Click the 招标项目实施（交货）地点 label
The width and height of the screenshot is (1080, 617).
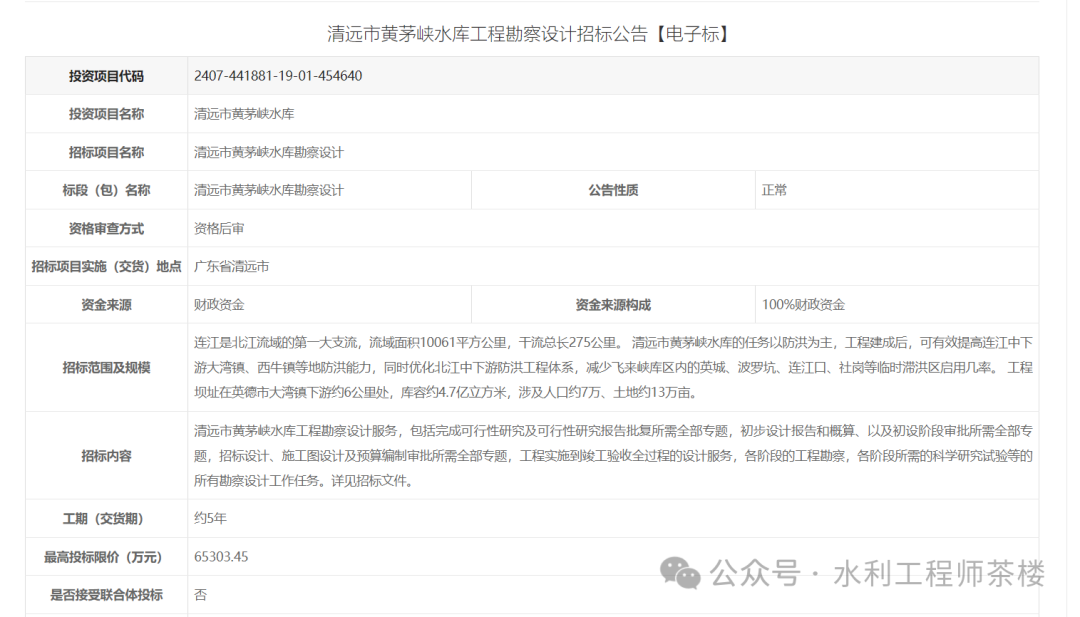click(x=105, y=266)
